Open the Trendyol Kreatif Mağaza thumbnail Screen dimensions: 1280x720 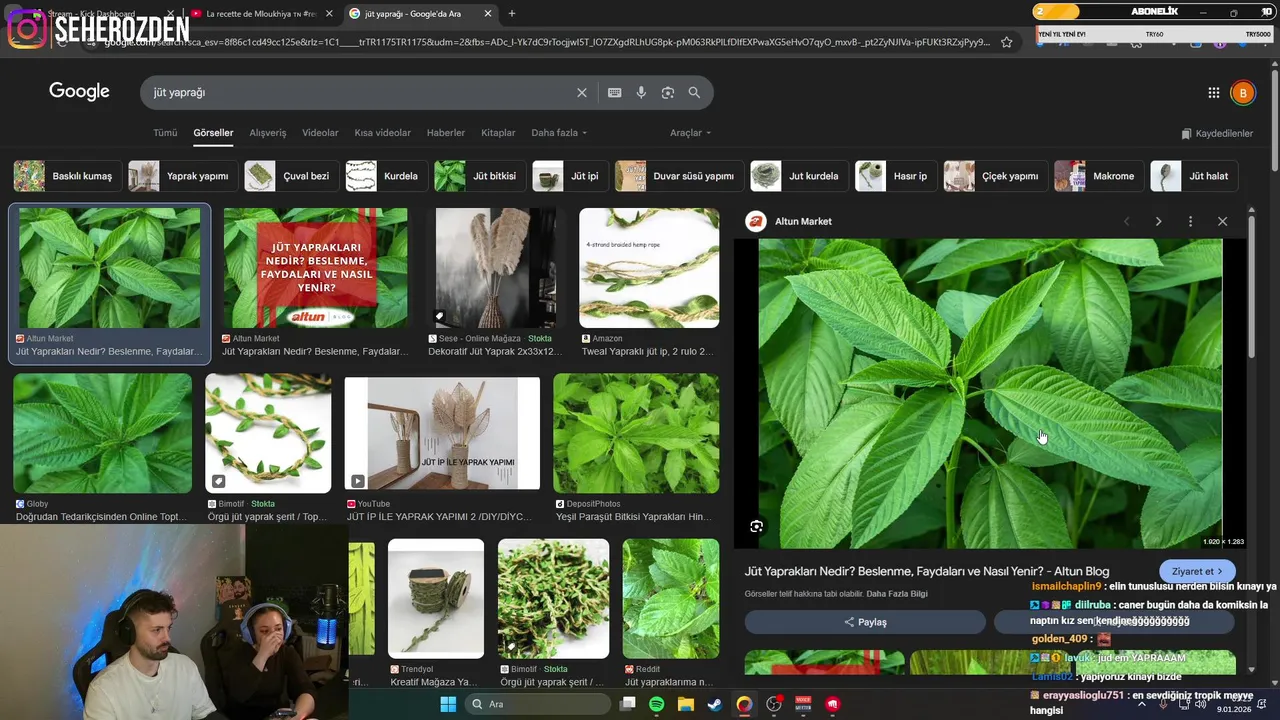436,599
